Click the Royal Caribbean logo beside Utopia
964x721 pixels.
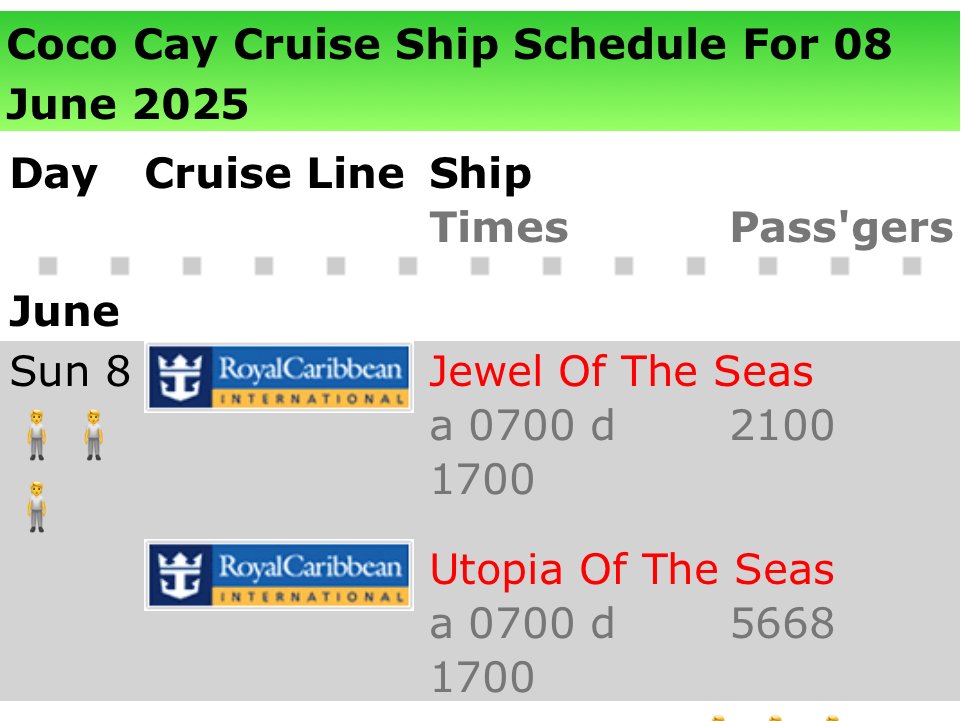[x=279, y=575]
